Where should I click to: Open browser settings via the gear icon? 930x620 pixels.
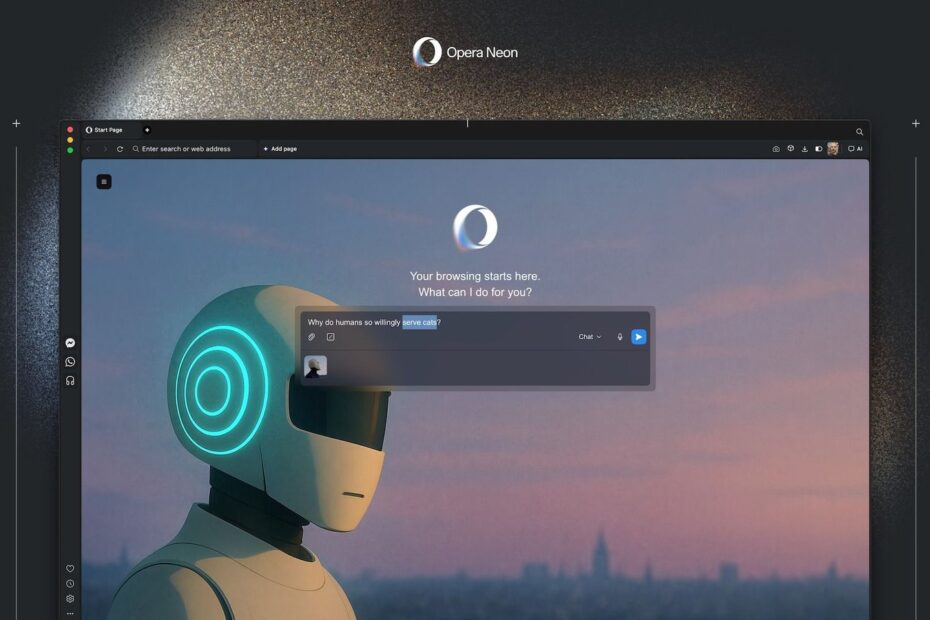[69, 598]
